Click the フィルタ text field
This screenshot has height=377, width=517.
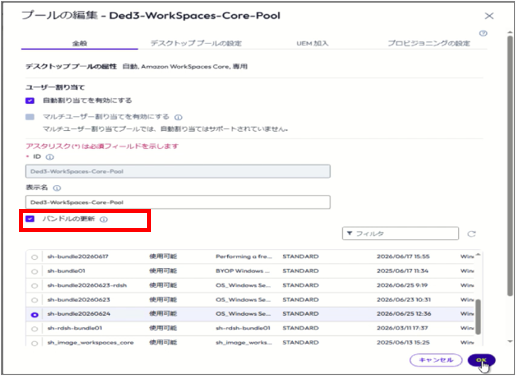point(400,233)
